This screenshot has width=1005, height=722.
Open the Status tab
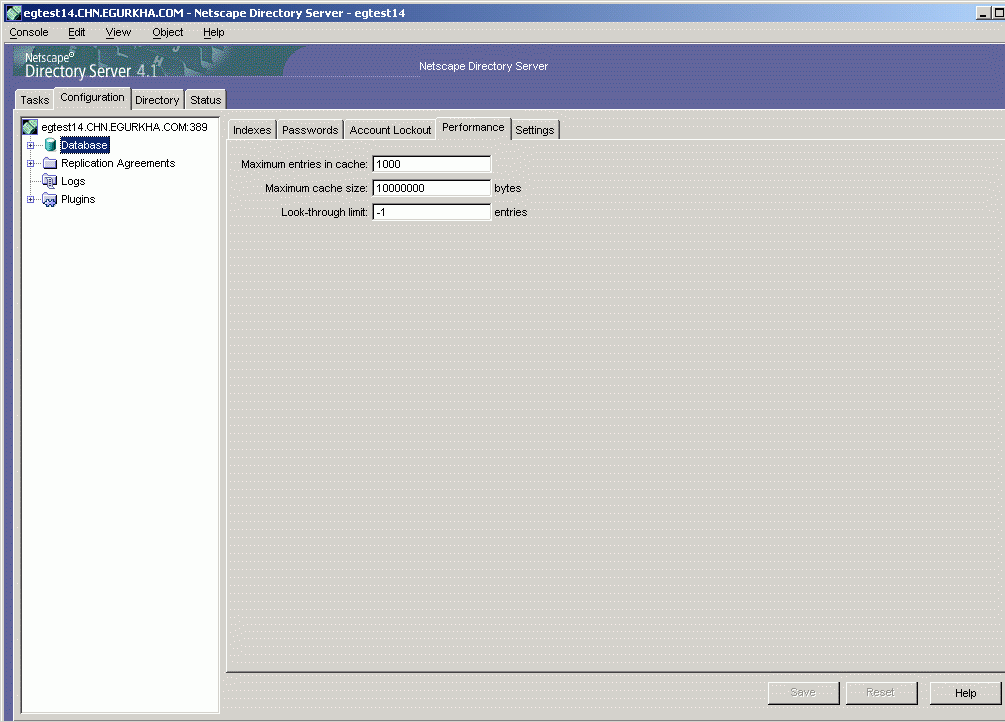(206, 99)
